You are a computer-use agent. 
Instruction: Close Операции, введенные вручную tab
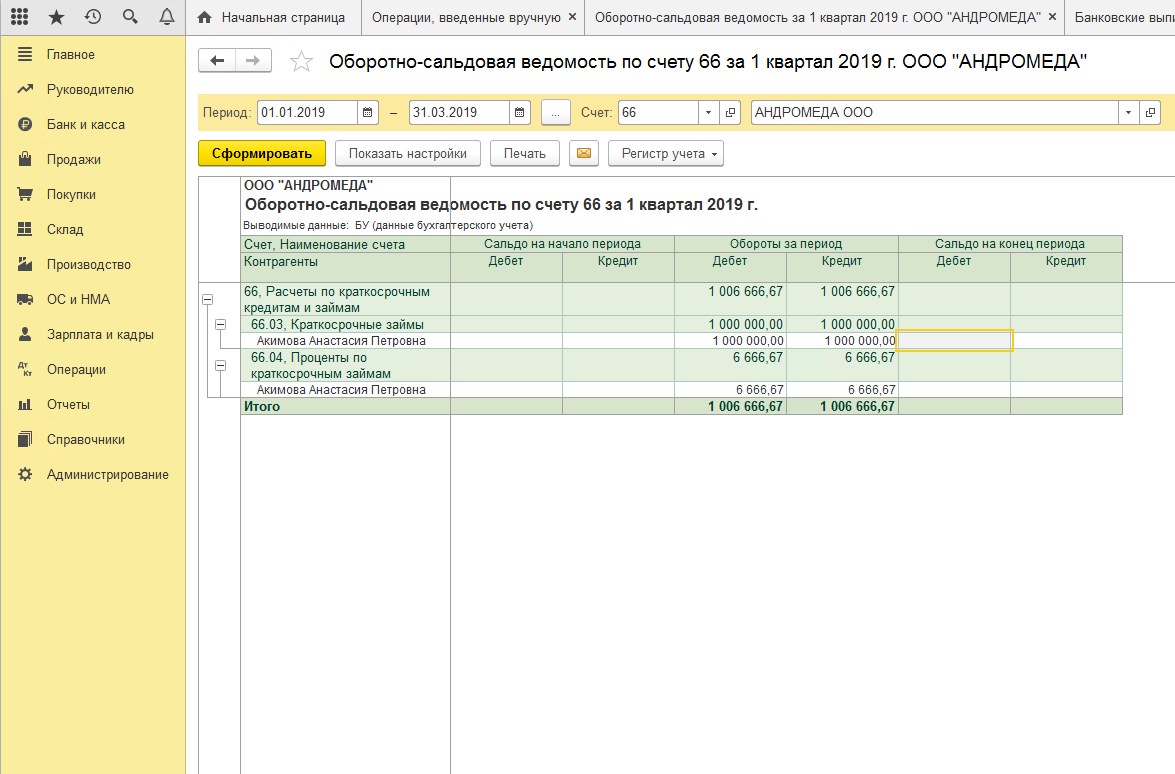573,16
